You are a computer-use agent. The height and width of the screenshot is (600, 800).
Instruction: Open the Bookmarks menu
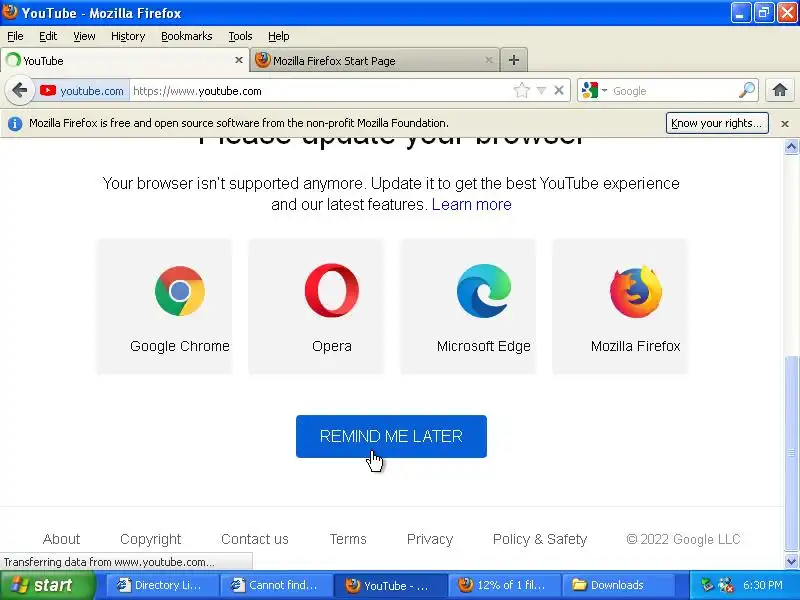point(187,36)
